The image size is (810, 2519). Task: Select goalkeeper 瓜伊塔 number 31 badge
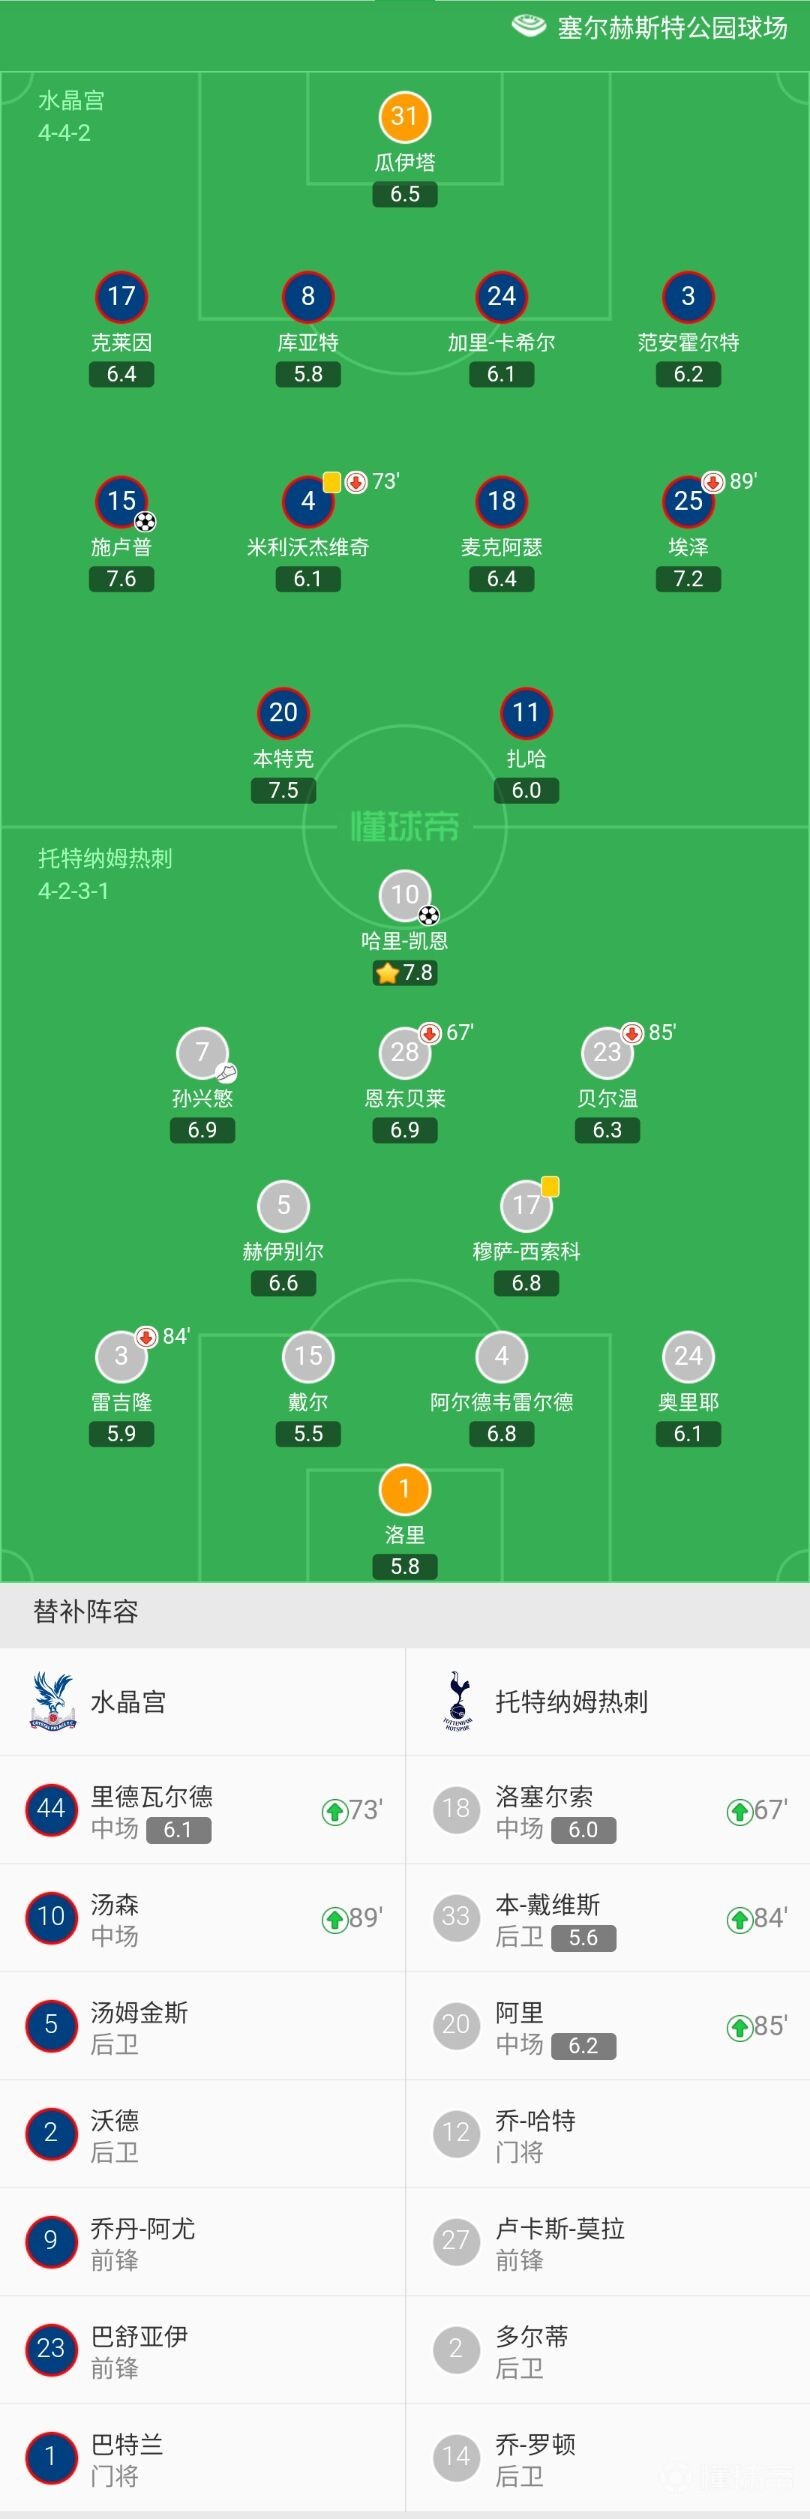point(405,117)
